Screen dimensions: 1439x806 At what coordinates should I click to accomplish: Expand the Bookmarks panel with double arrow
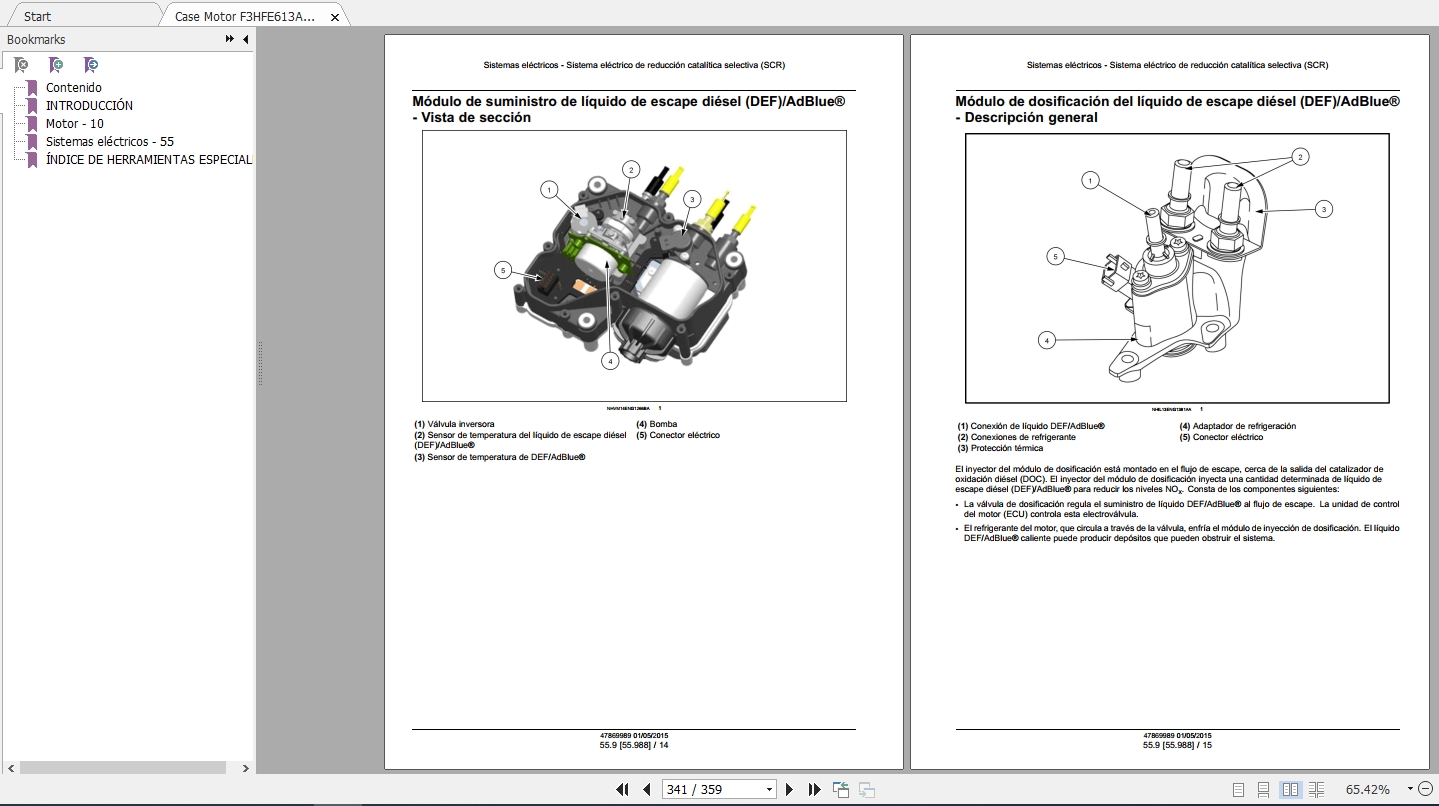[230, 39]
